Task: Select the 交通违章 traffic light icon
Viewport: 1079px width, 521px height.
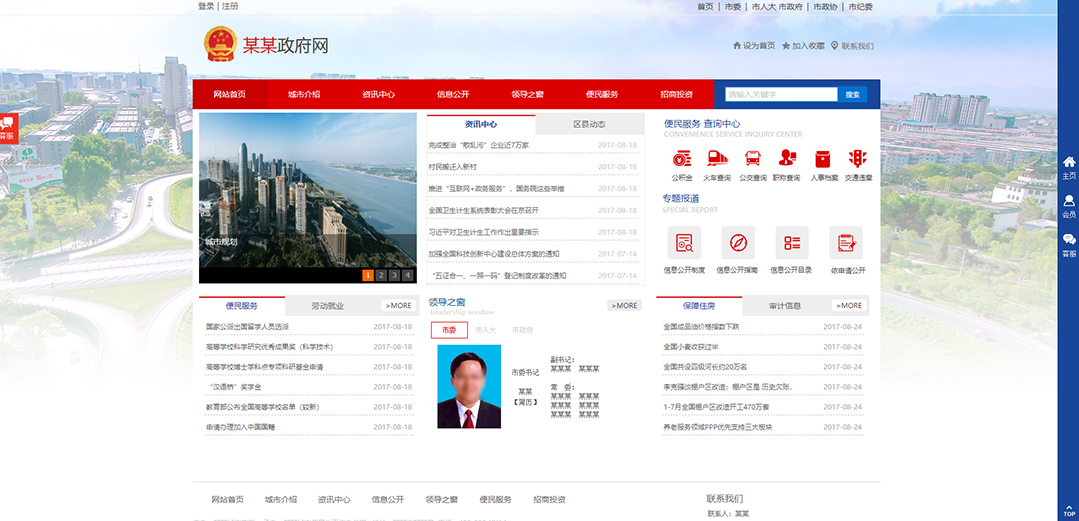Action: [857, 158]
